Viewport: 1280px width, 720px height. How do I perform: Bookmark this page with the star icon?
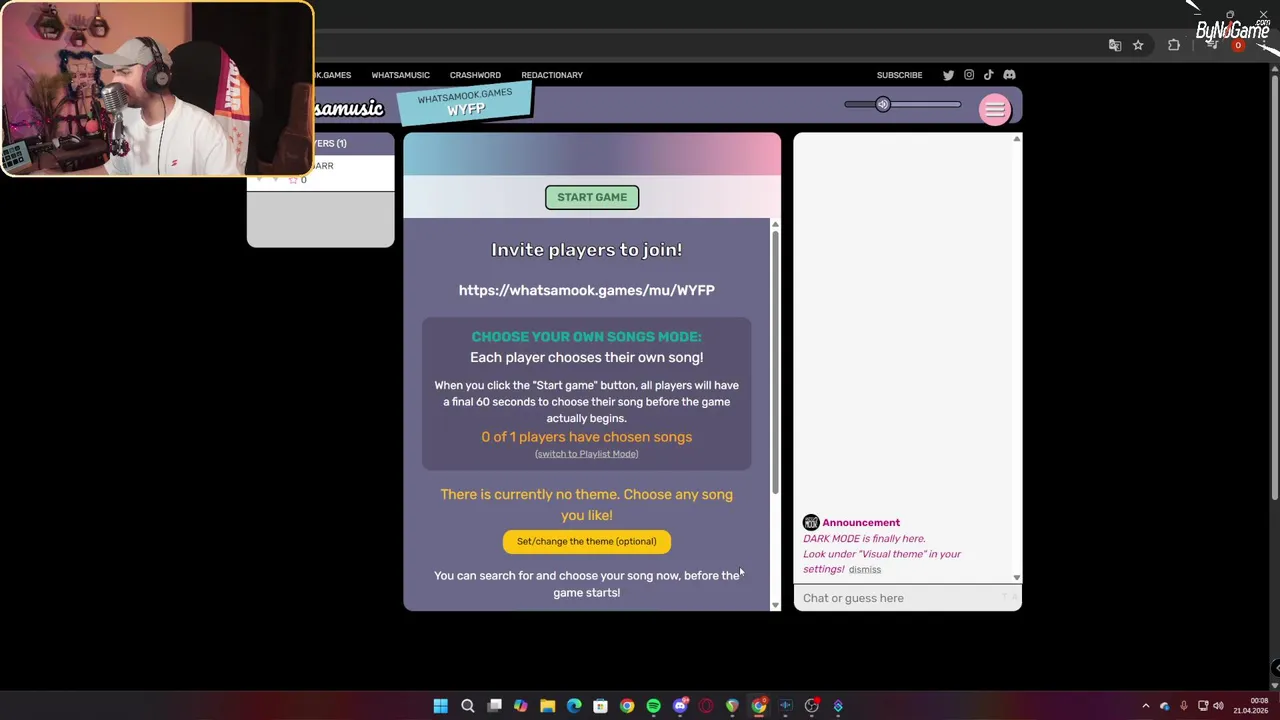pyautogui.click(x=1138, y=45)
